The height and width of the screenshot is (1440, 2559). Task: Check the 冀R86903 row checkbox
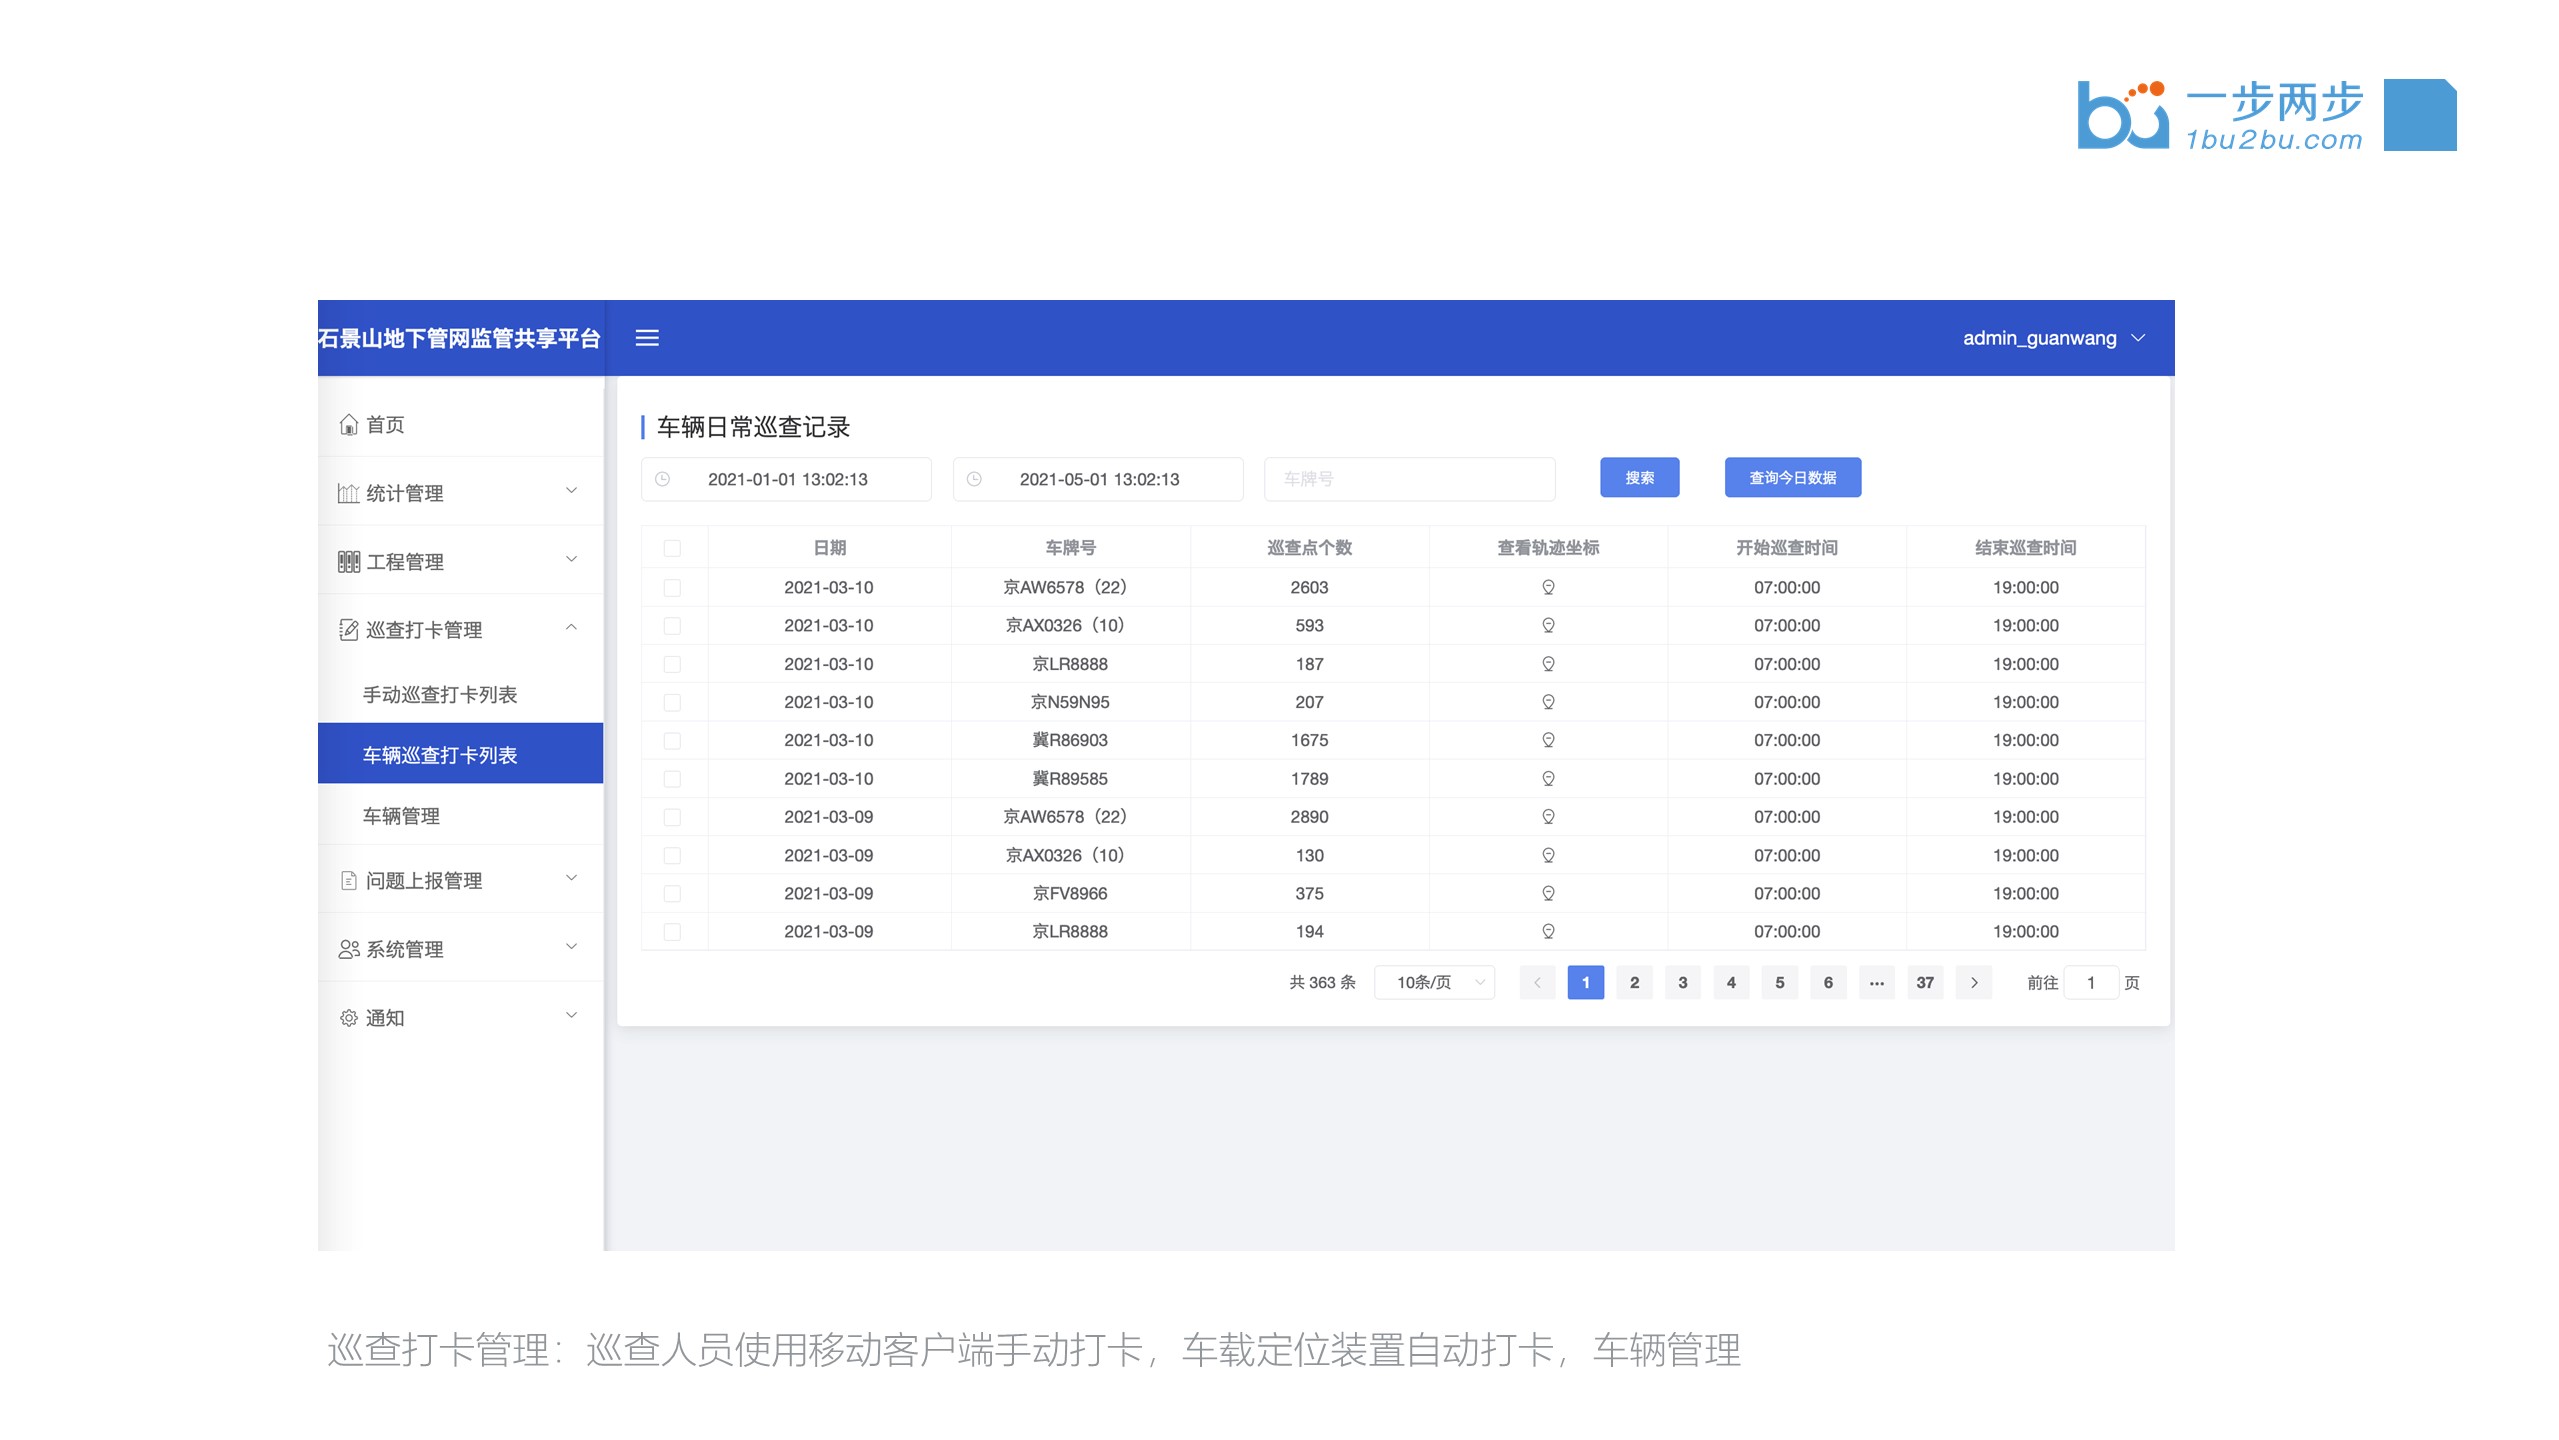pyautogui.click(x=672, y=740)
